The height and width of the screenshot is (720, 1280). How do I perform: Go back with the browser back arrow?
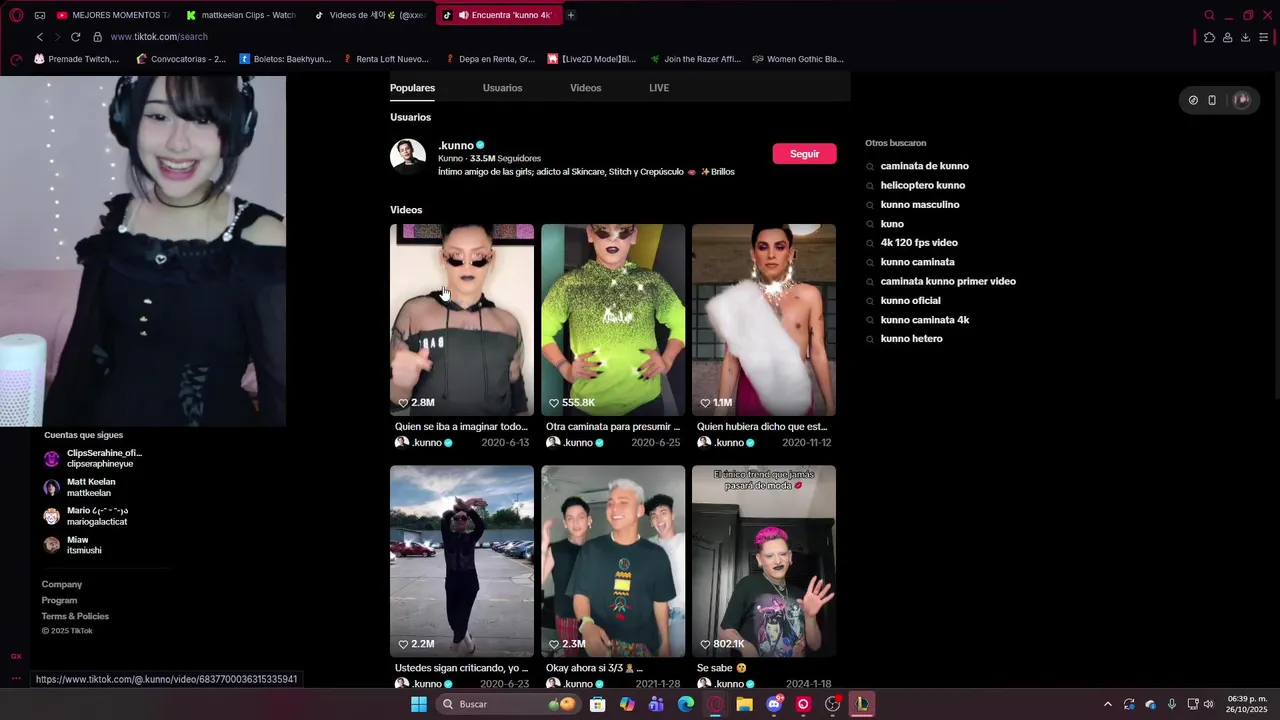pos(40,37)
